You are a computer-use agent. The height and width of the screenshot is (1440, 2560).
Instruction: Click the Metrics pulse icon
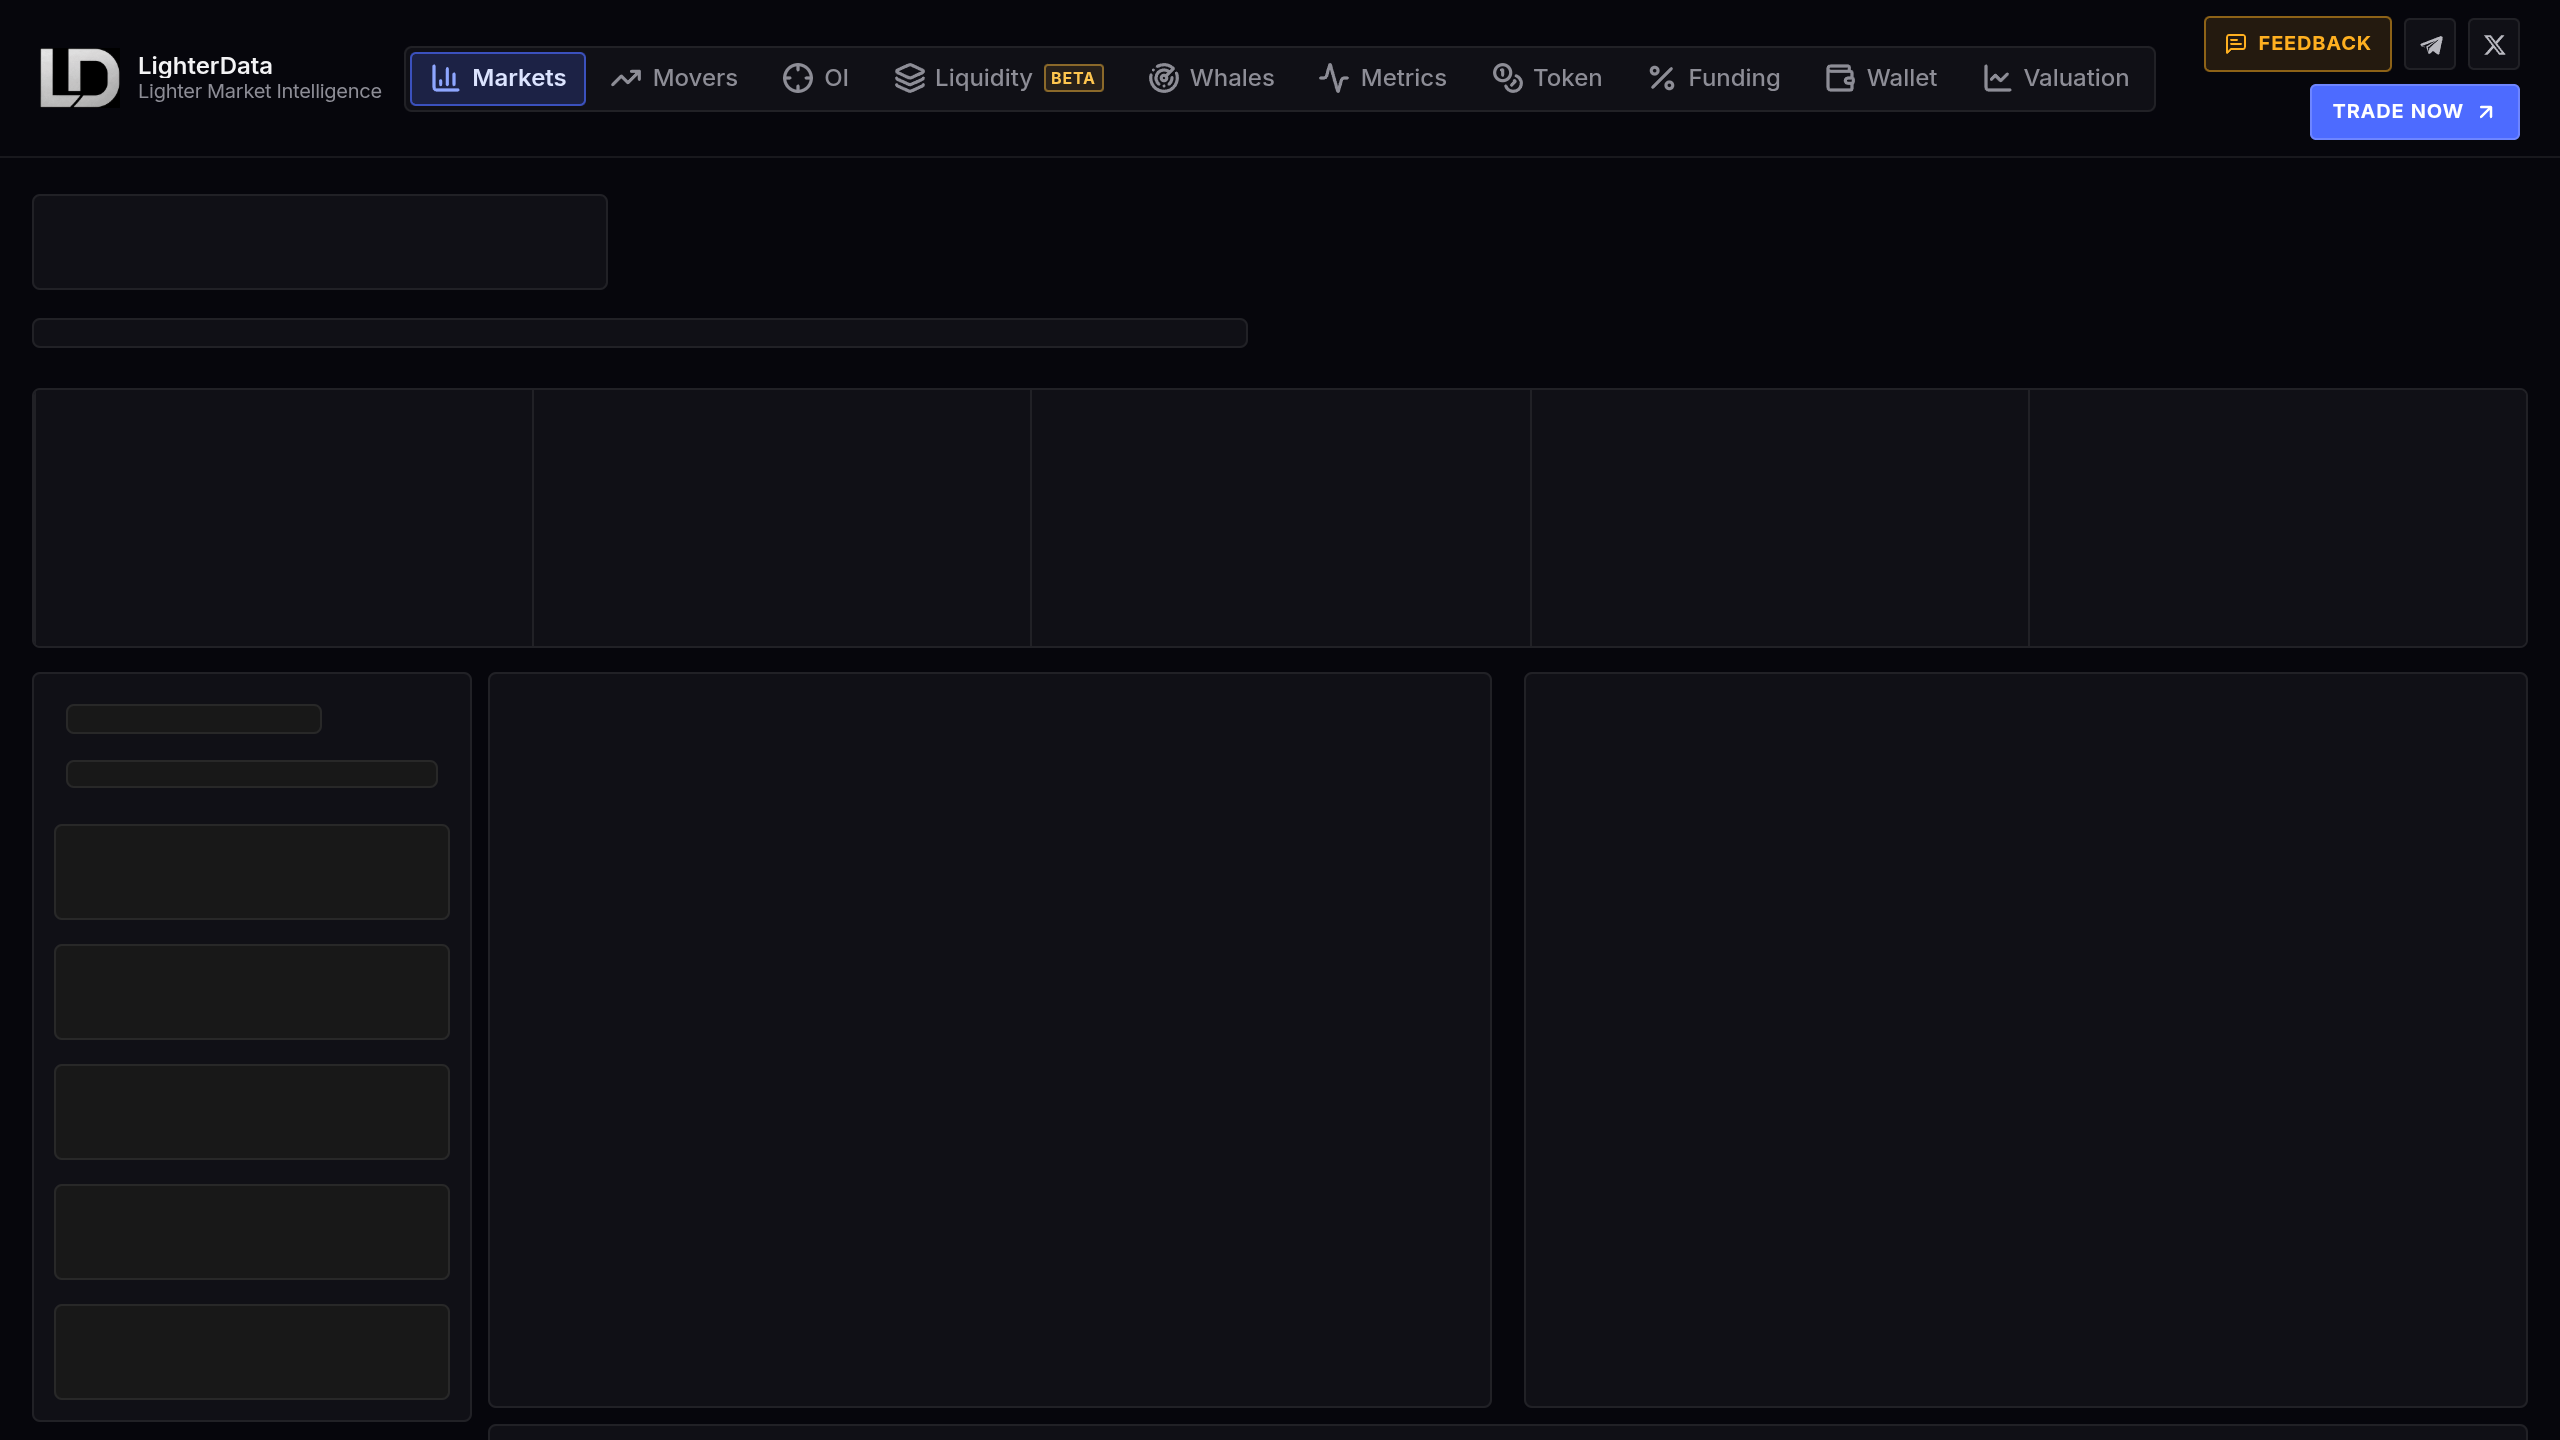coord(1334,78)
